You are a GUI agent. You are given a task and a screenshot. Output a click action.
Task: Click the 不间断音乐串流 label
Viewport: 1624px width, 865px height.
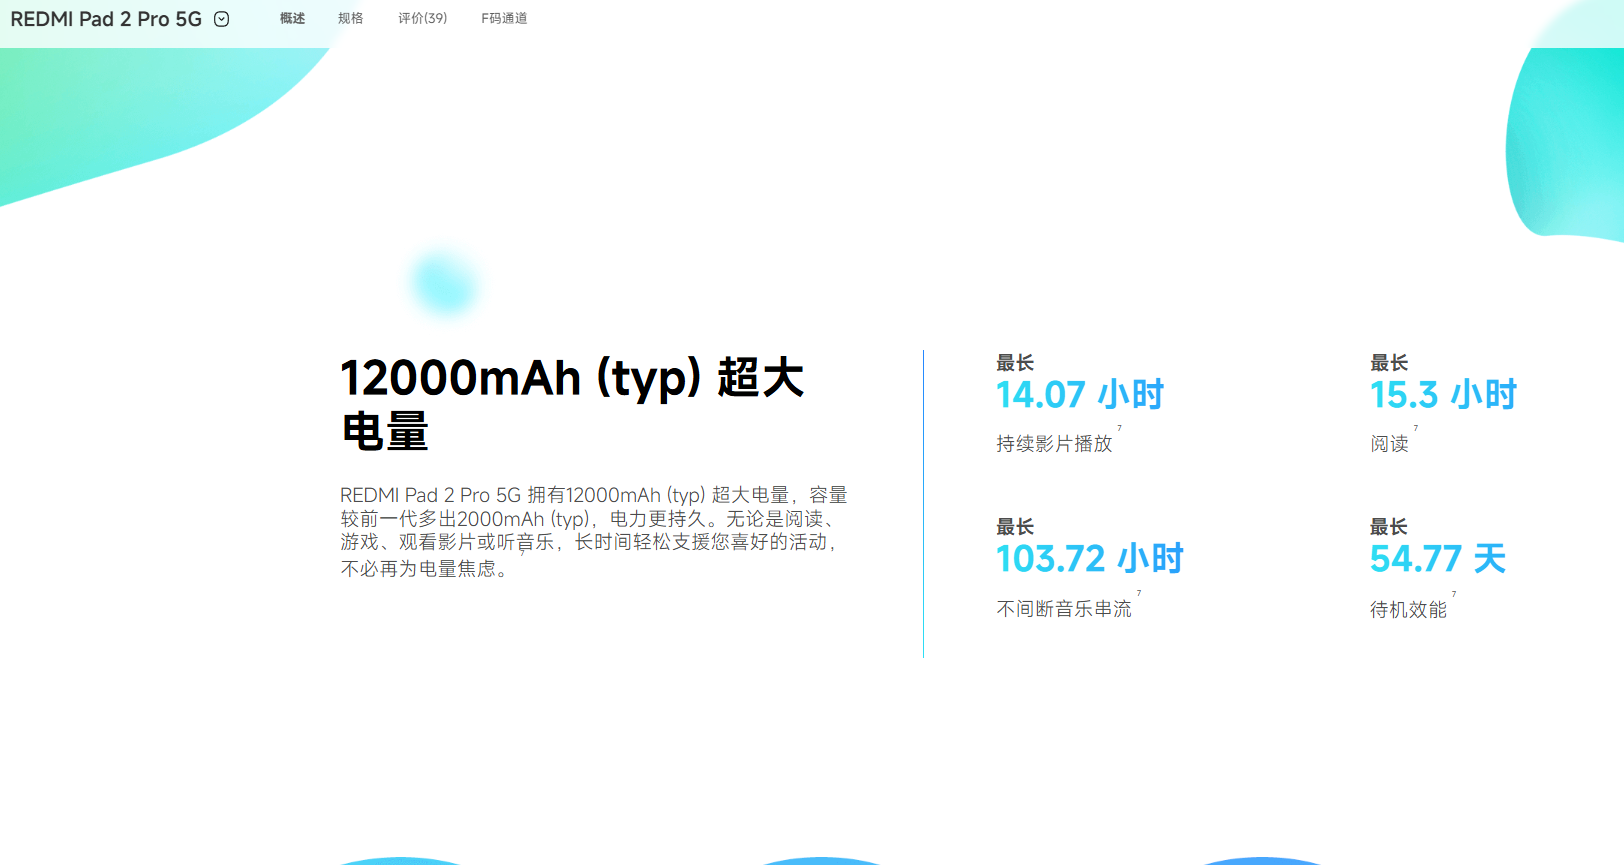click(1064, 609)
